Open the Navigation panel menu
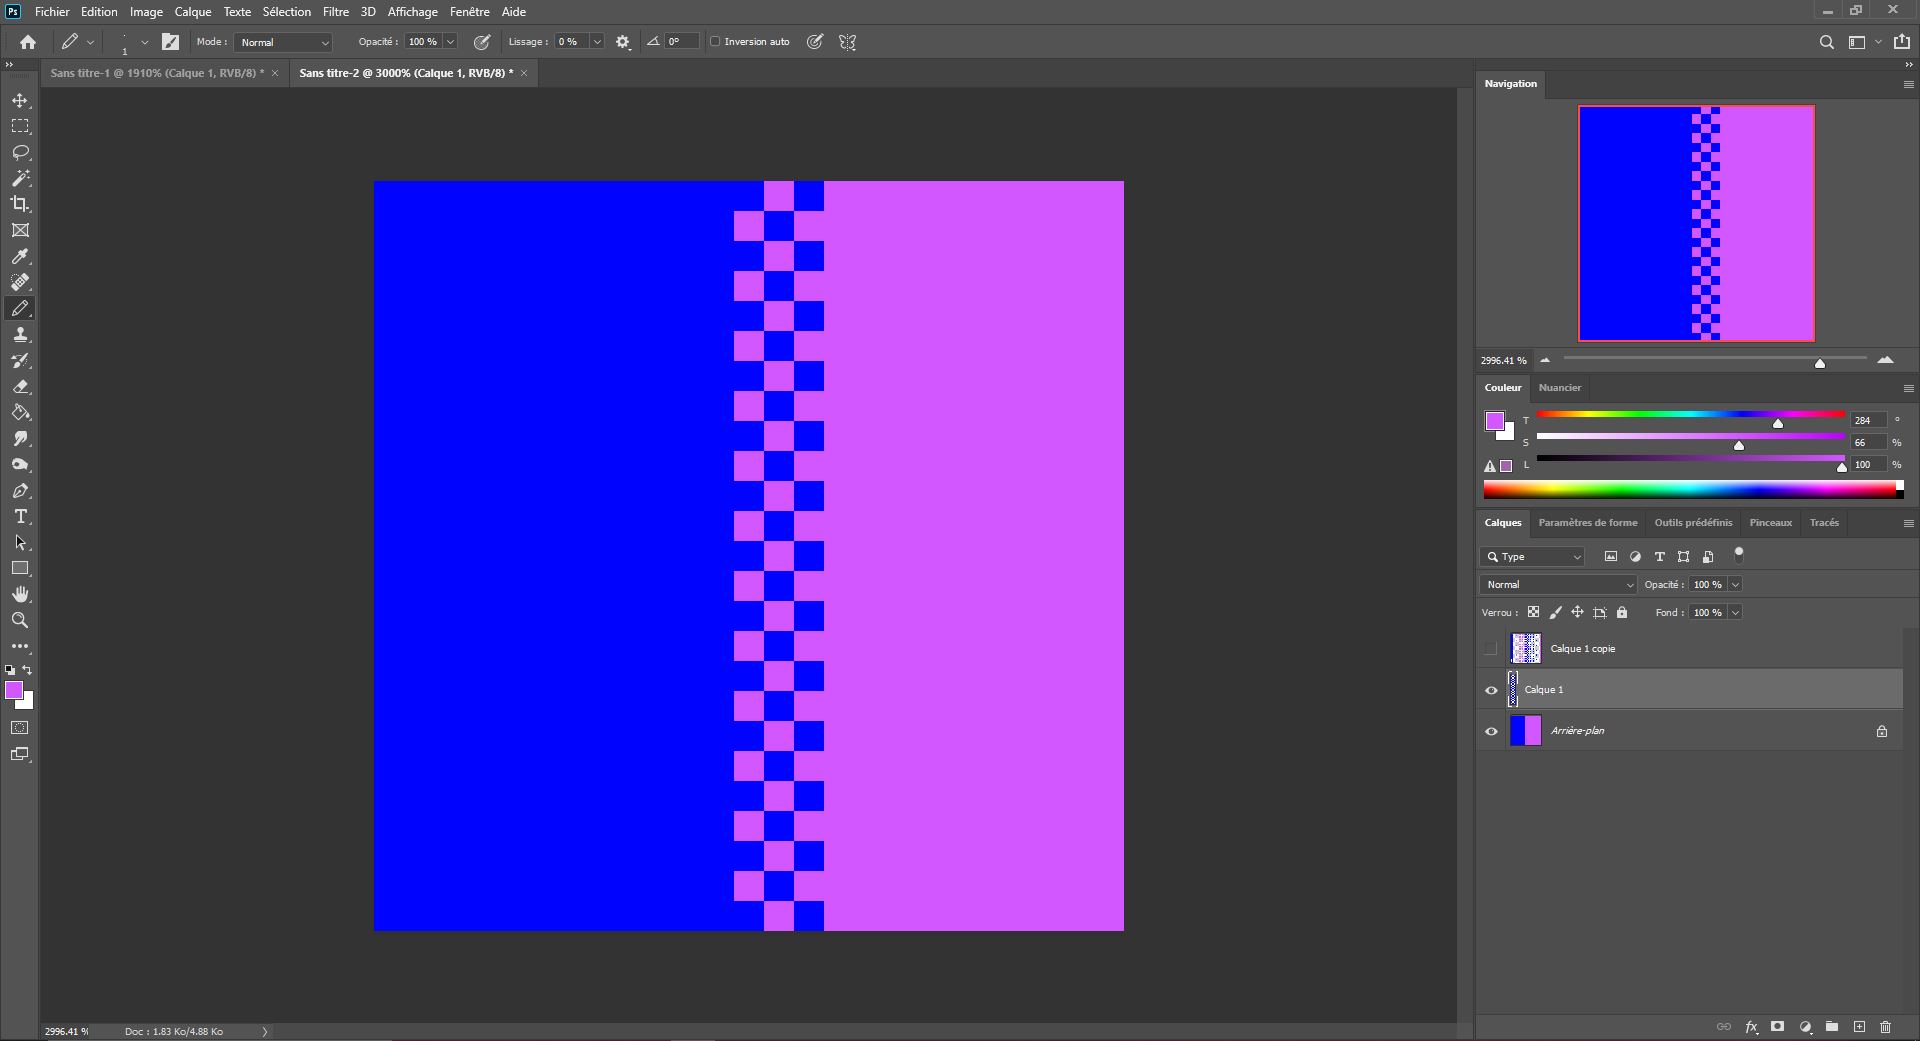This screenshot has width=1920, height=1041. coord(1909,84)
